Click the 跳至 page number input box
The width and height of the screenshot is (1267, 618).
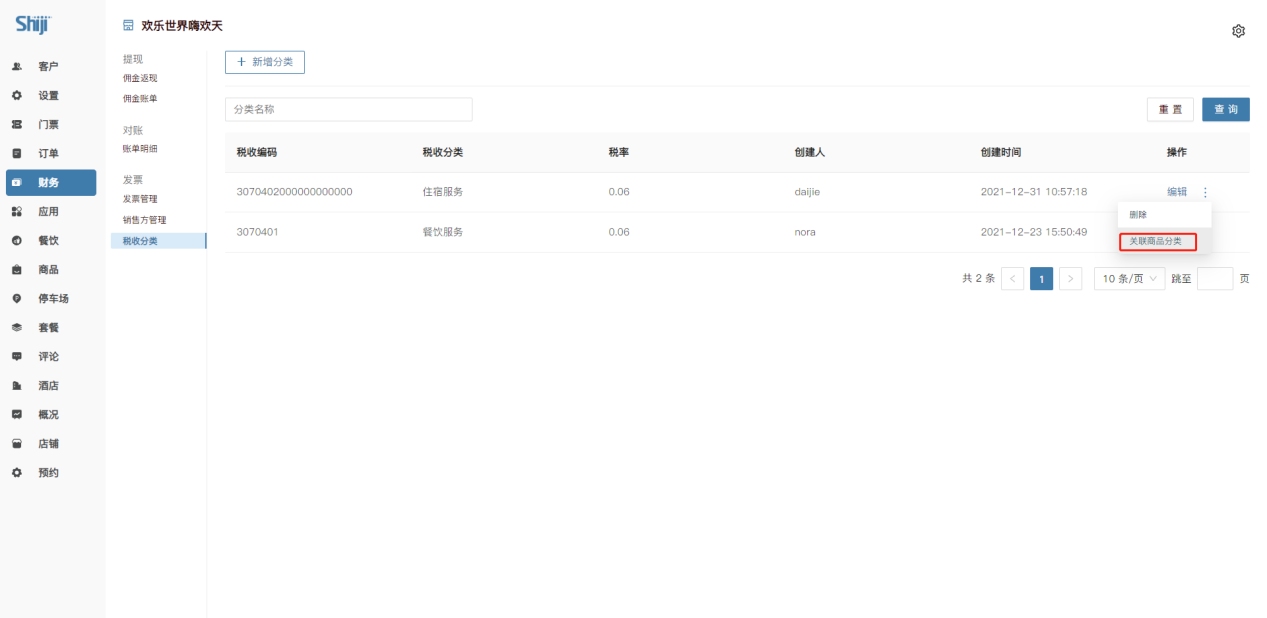(1215, 279)
